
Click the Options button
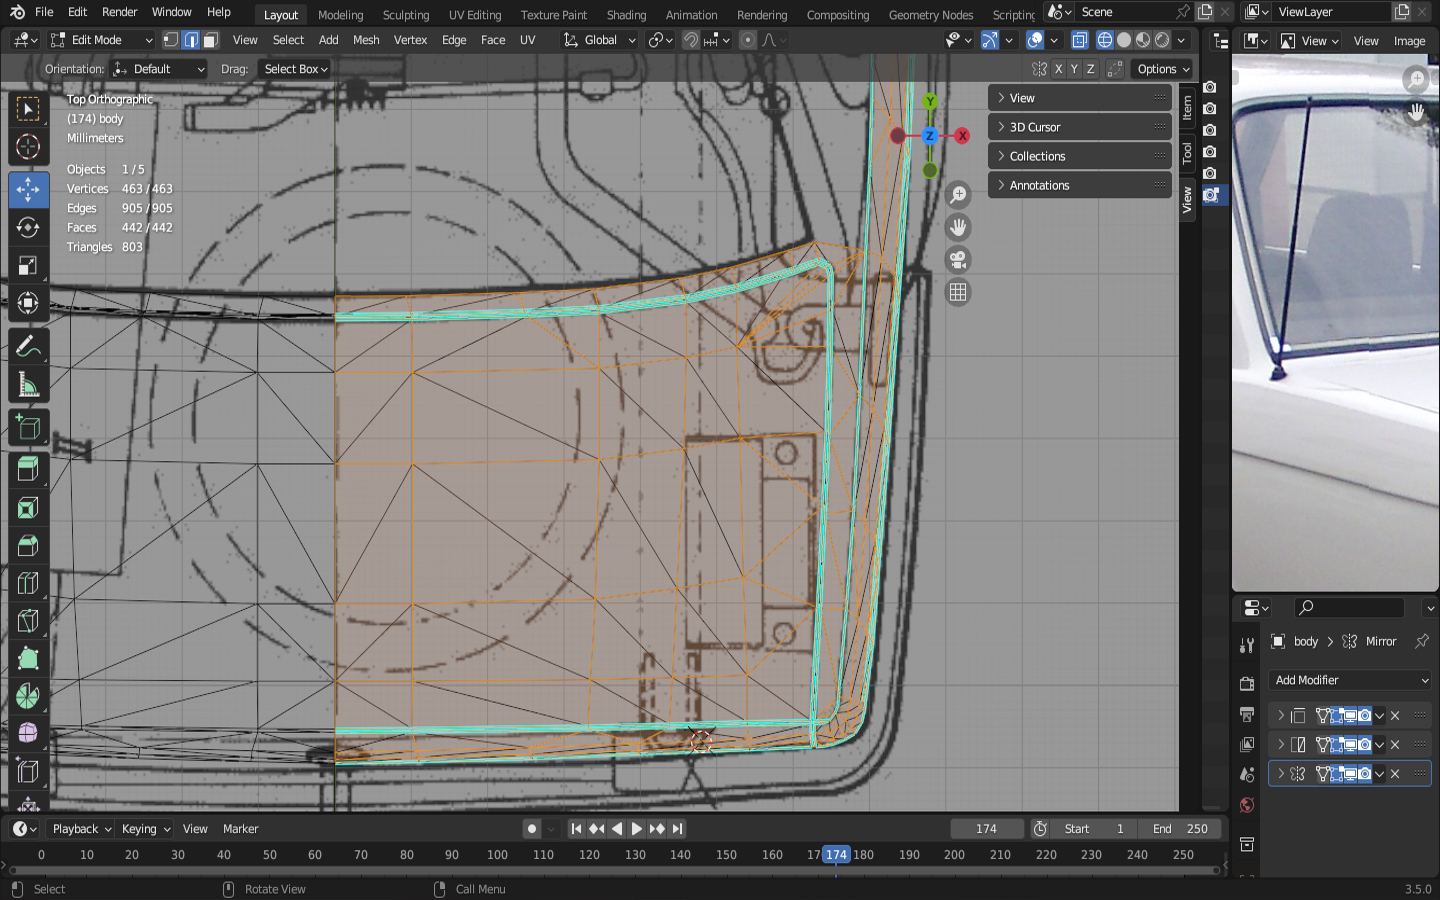tap(1163, 69)
